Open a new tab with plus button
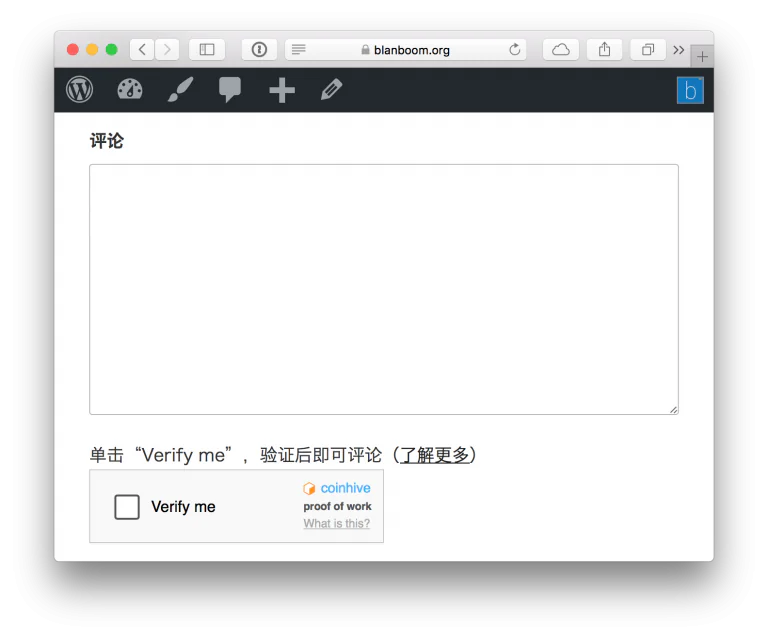Screen dimensions: 768x639 [702, 57]
